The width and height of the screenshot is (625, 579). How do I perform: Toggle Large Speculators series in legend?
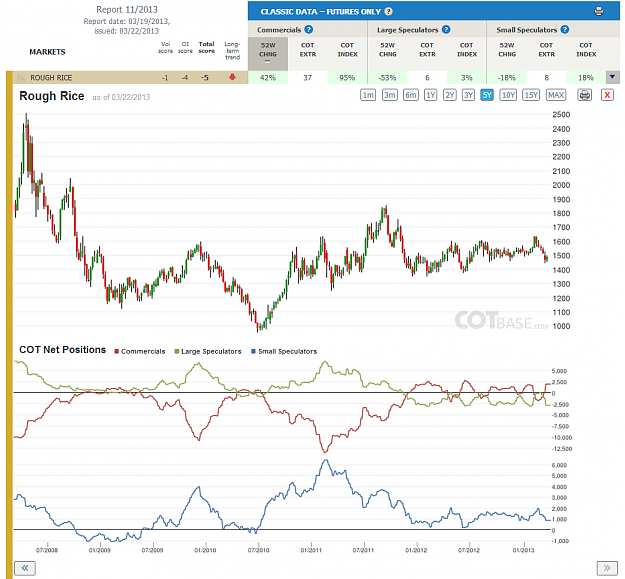[208, 351]
